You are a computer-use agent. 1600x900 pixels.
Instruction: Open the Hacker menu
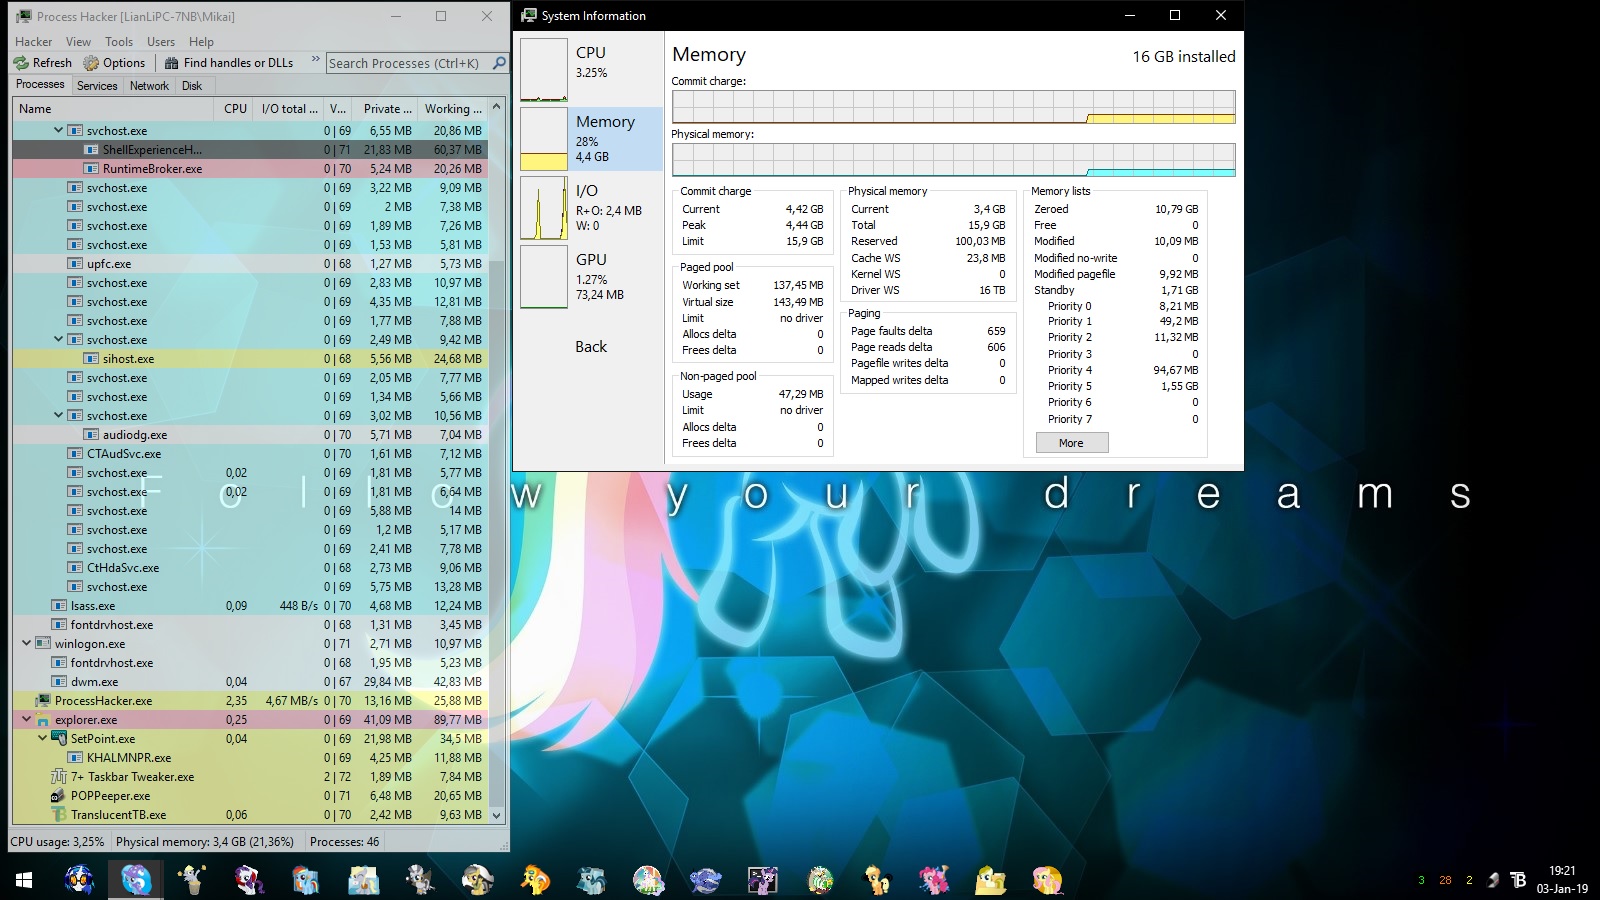(33, 42)
